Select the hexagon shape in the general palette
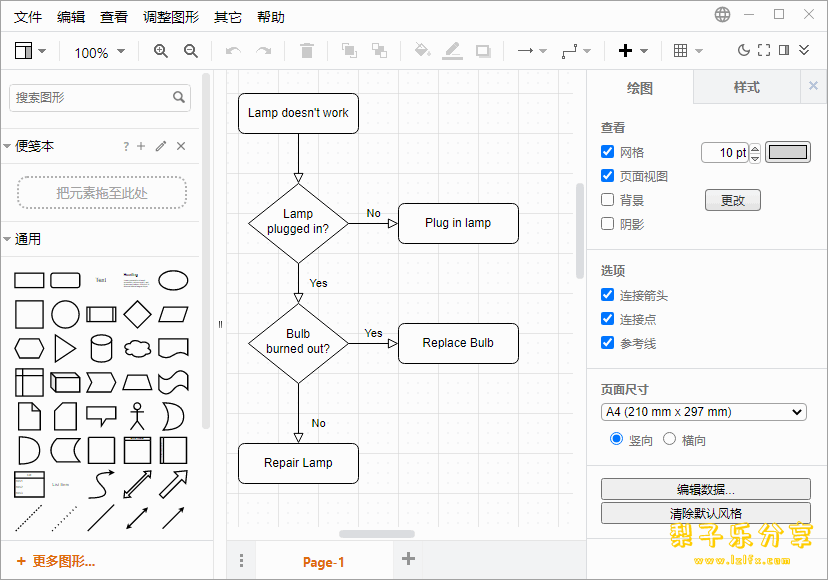This screenshot has height=580, width=828. (x=29, y=349)
